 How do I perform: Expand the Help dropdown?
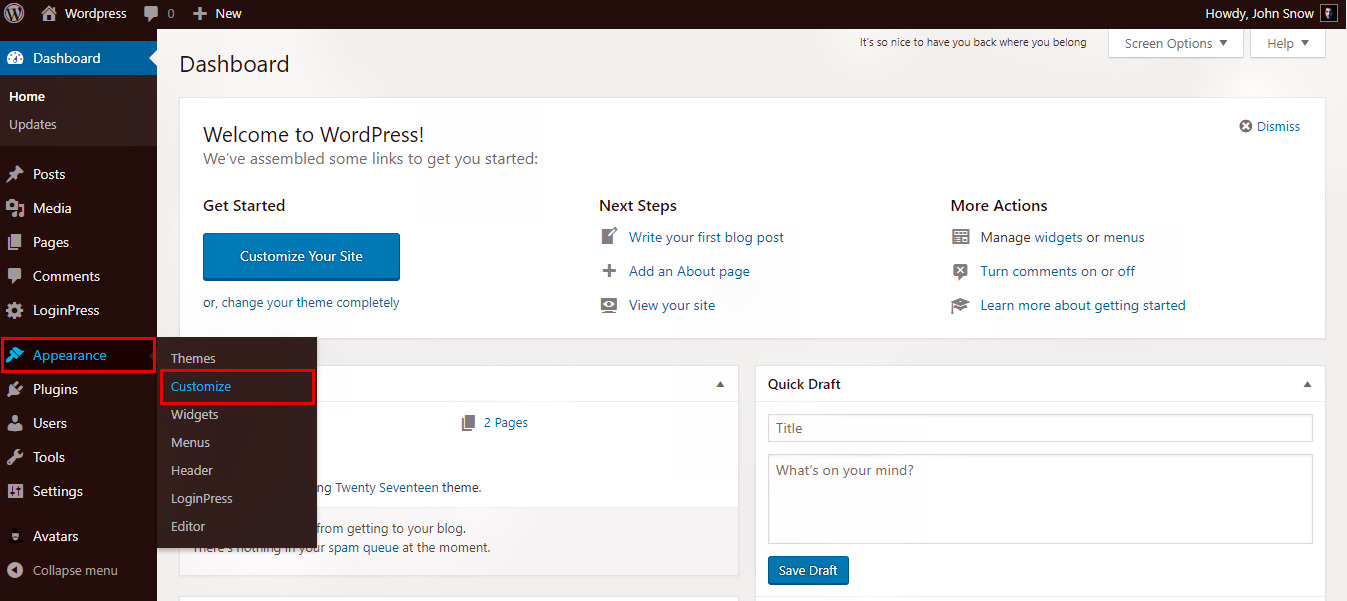click(x=1288, y=43)
